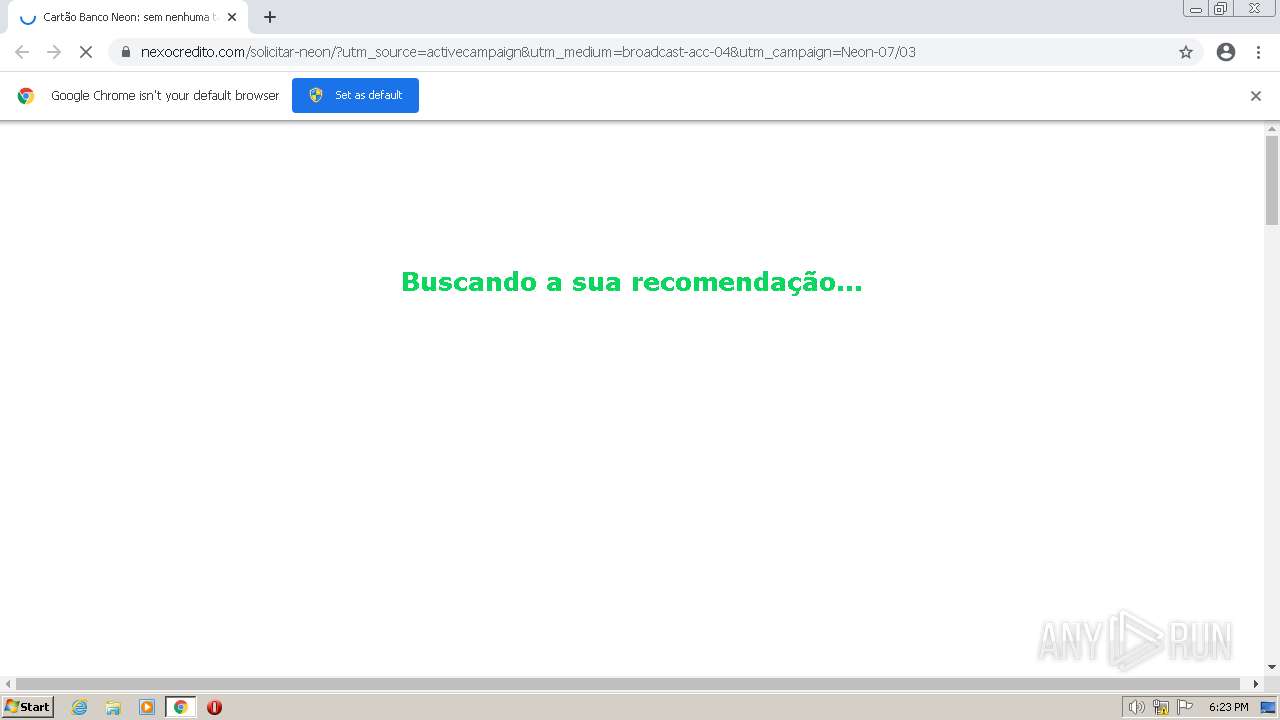
Task: Click the scroll up arrow
Action: tap(1272, 129)
